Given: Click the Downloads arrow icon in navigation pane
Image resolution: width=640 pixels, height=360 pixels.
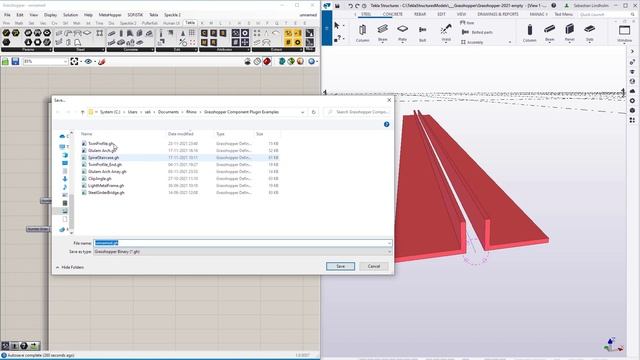Looking at the screenshot, I should pos(65,179).
